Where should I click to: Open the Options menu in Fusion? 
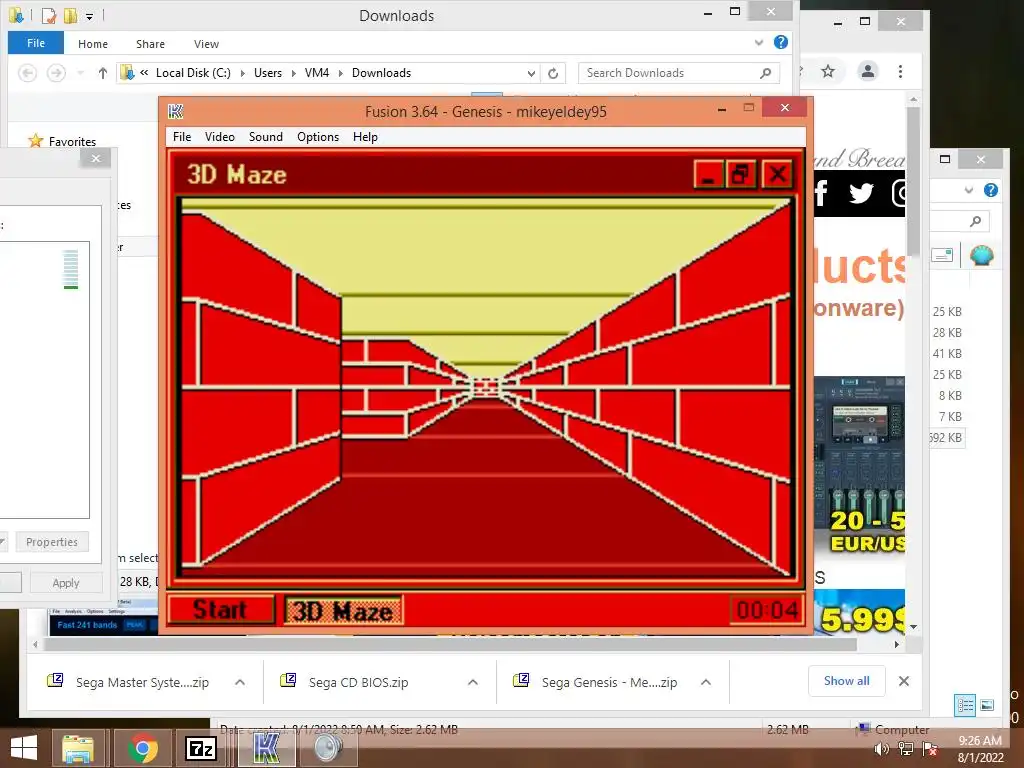(318, 136)
